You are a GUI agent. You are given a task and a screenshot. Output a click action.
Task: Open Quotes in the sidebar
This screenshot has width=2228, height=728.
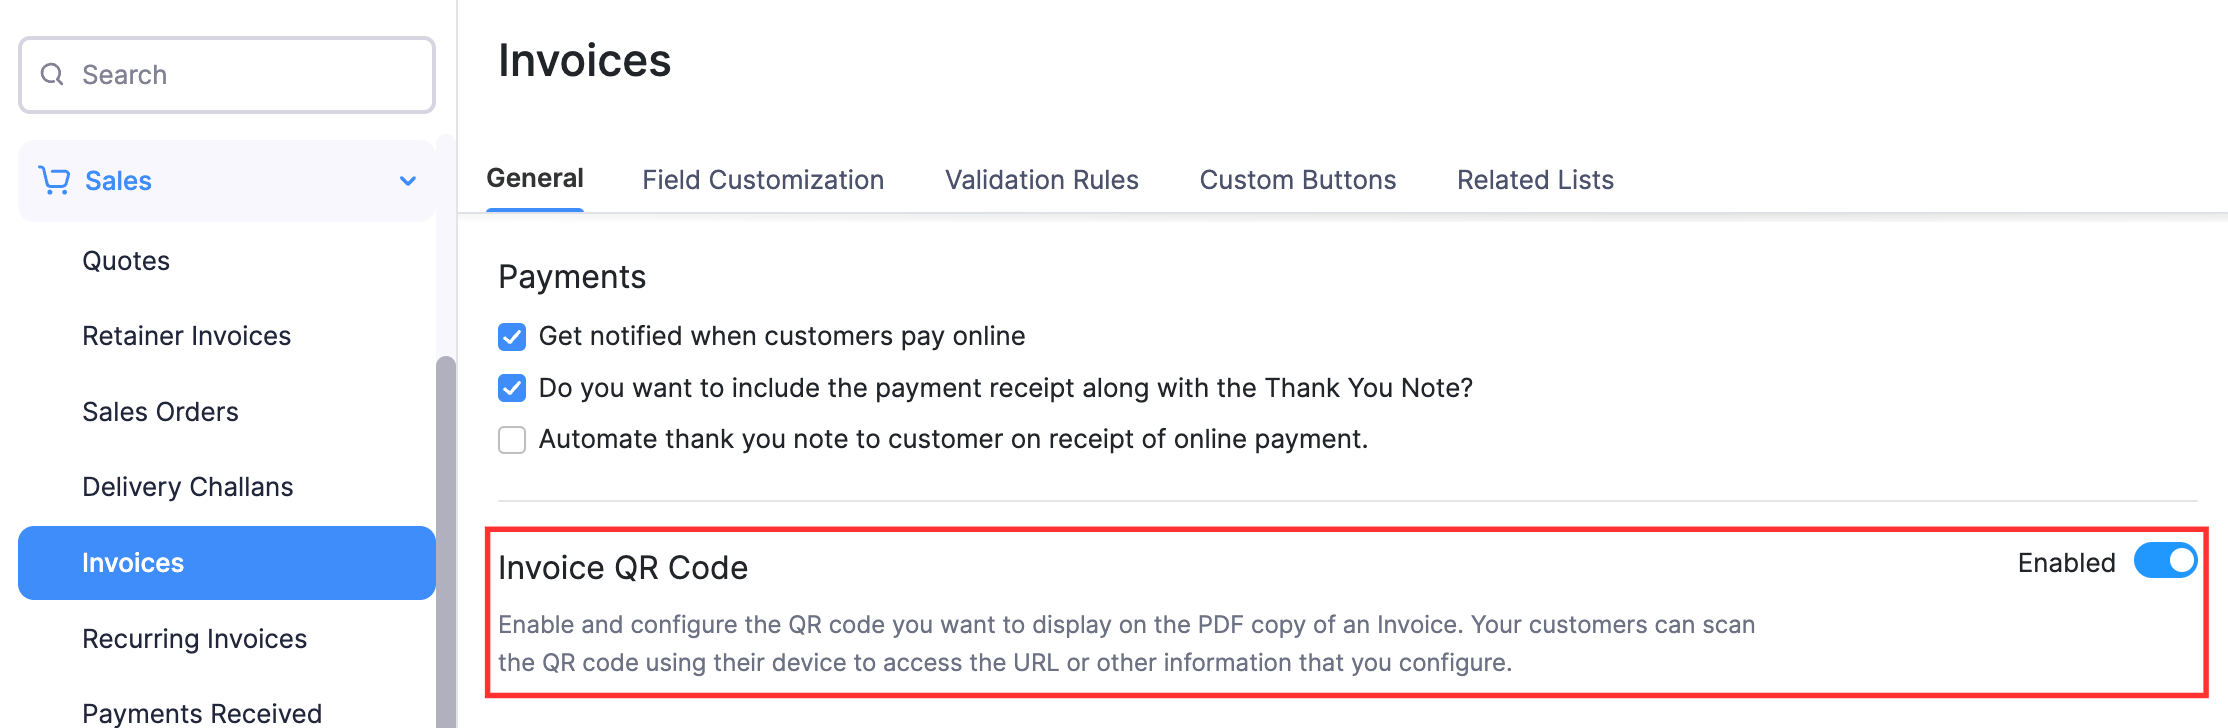(x=126, y=261)
